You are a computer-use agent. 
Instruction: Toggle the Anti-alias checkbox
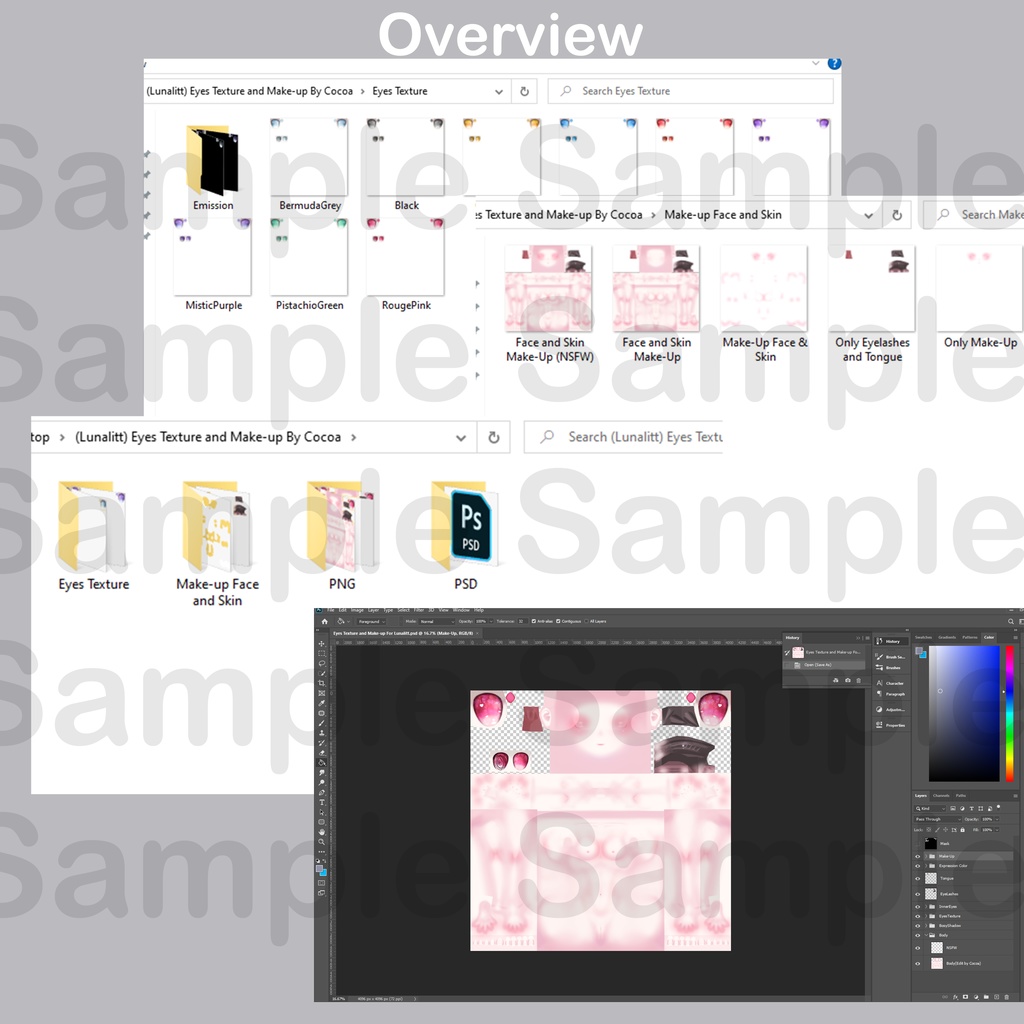pyautogui.click(x=534, y=621)
